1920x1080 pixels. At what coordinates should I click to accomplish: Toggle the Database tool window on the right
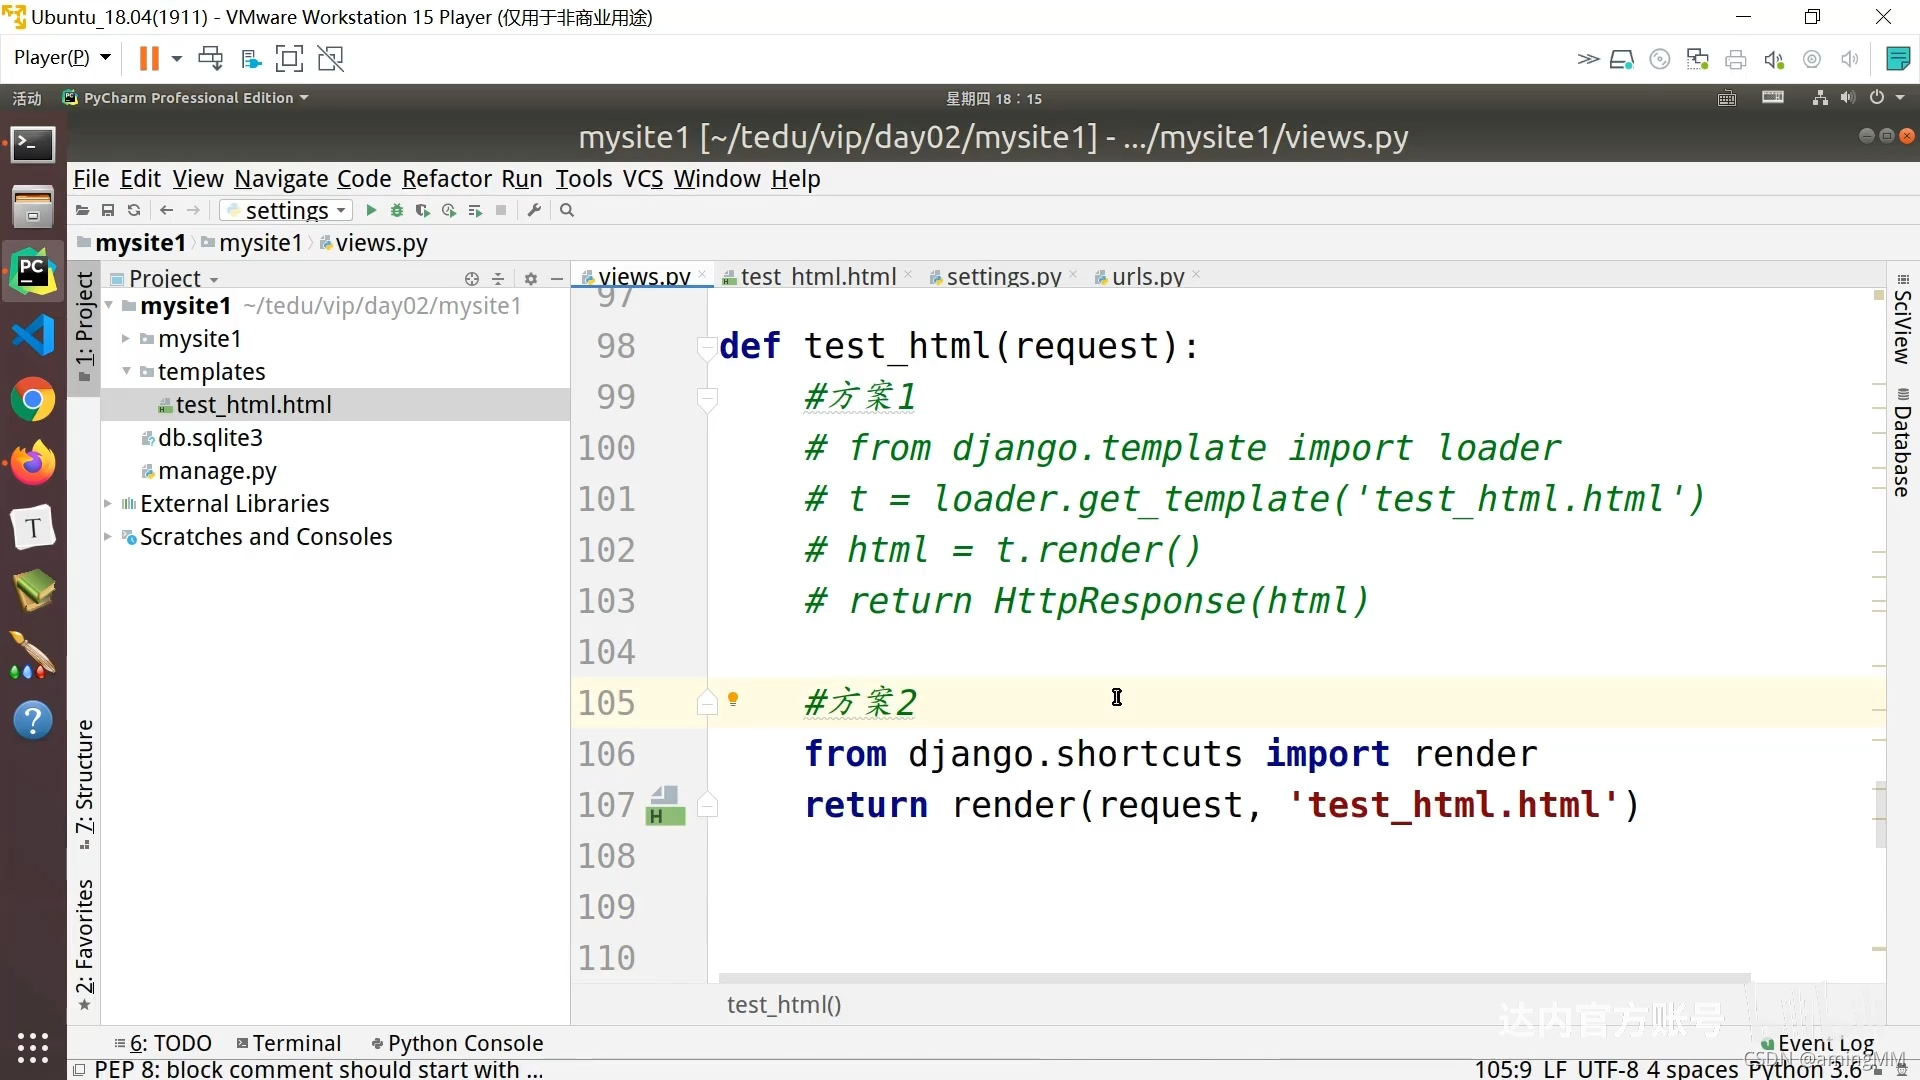point(1902,443)
